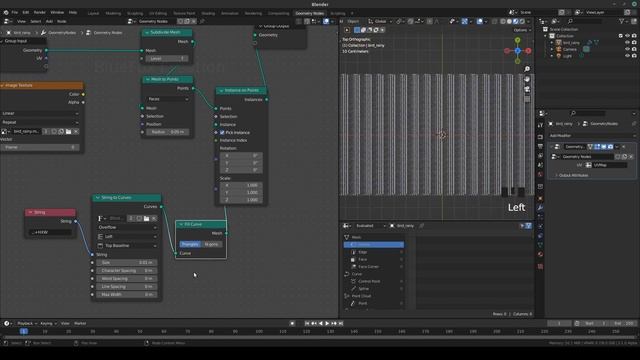
Task: Toggle the Pick Instance checkbox
Action: point(222,132)
